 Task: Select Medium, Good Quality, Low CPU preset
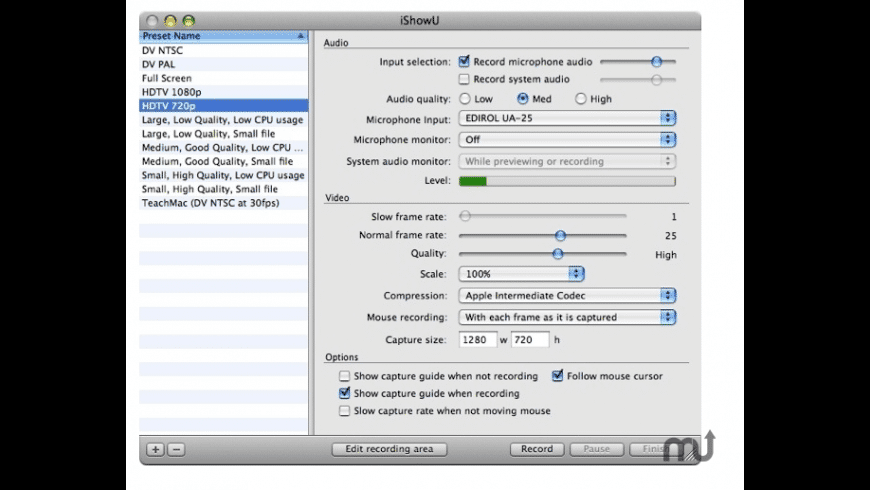pos(224,147)
